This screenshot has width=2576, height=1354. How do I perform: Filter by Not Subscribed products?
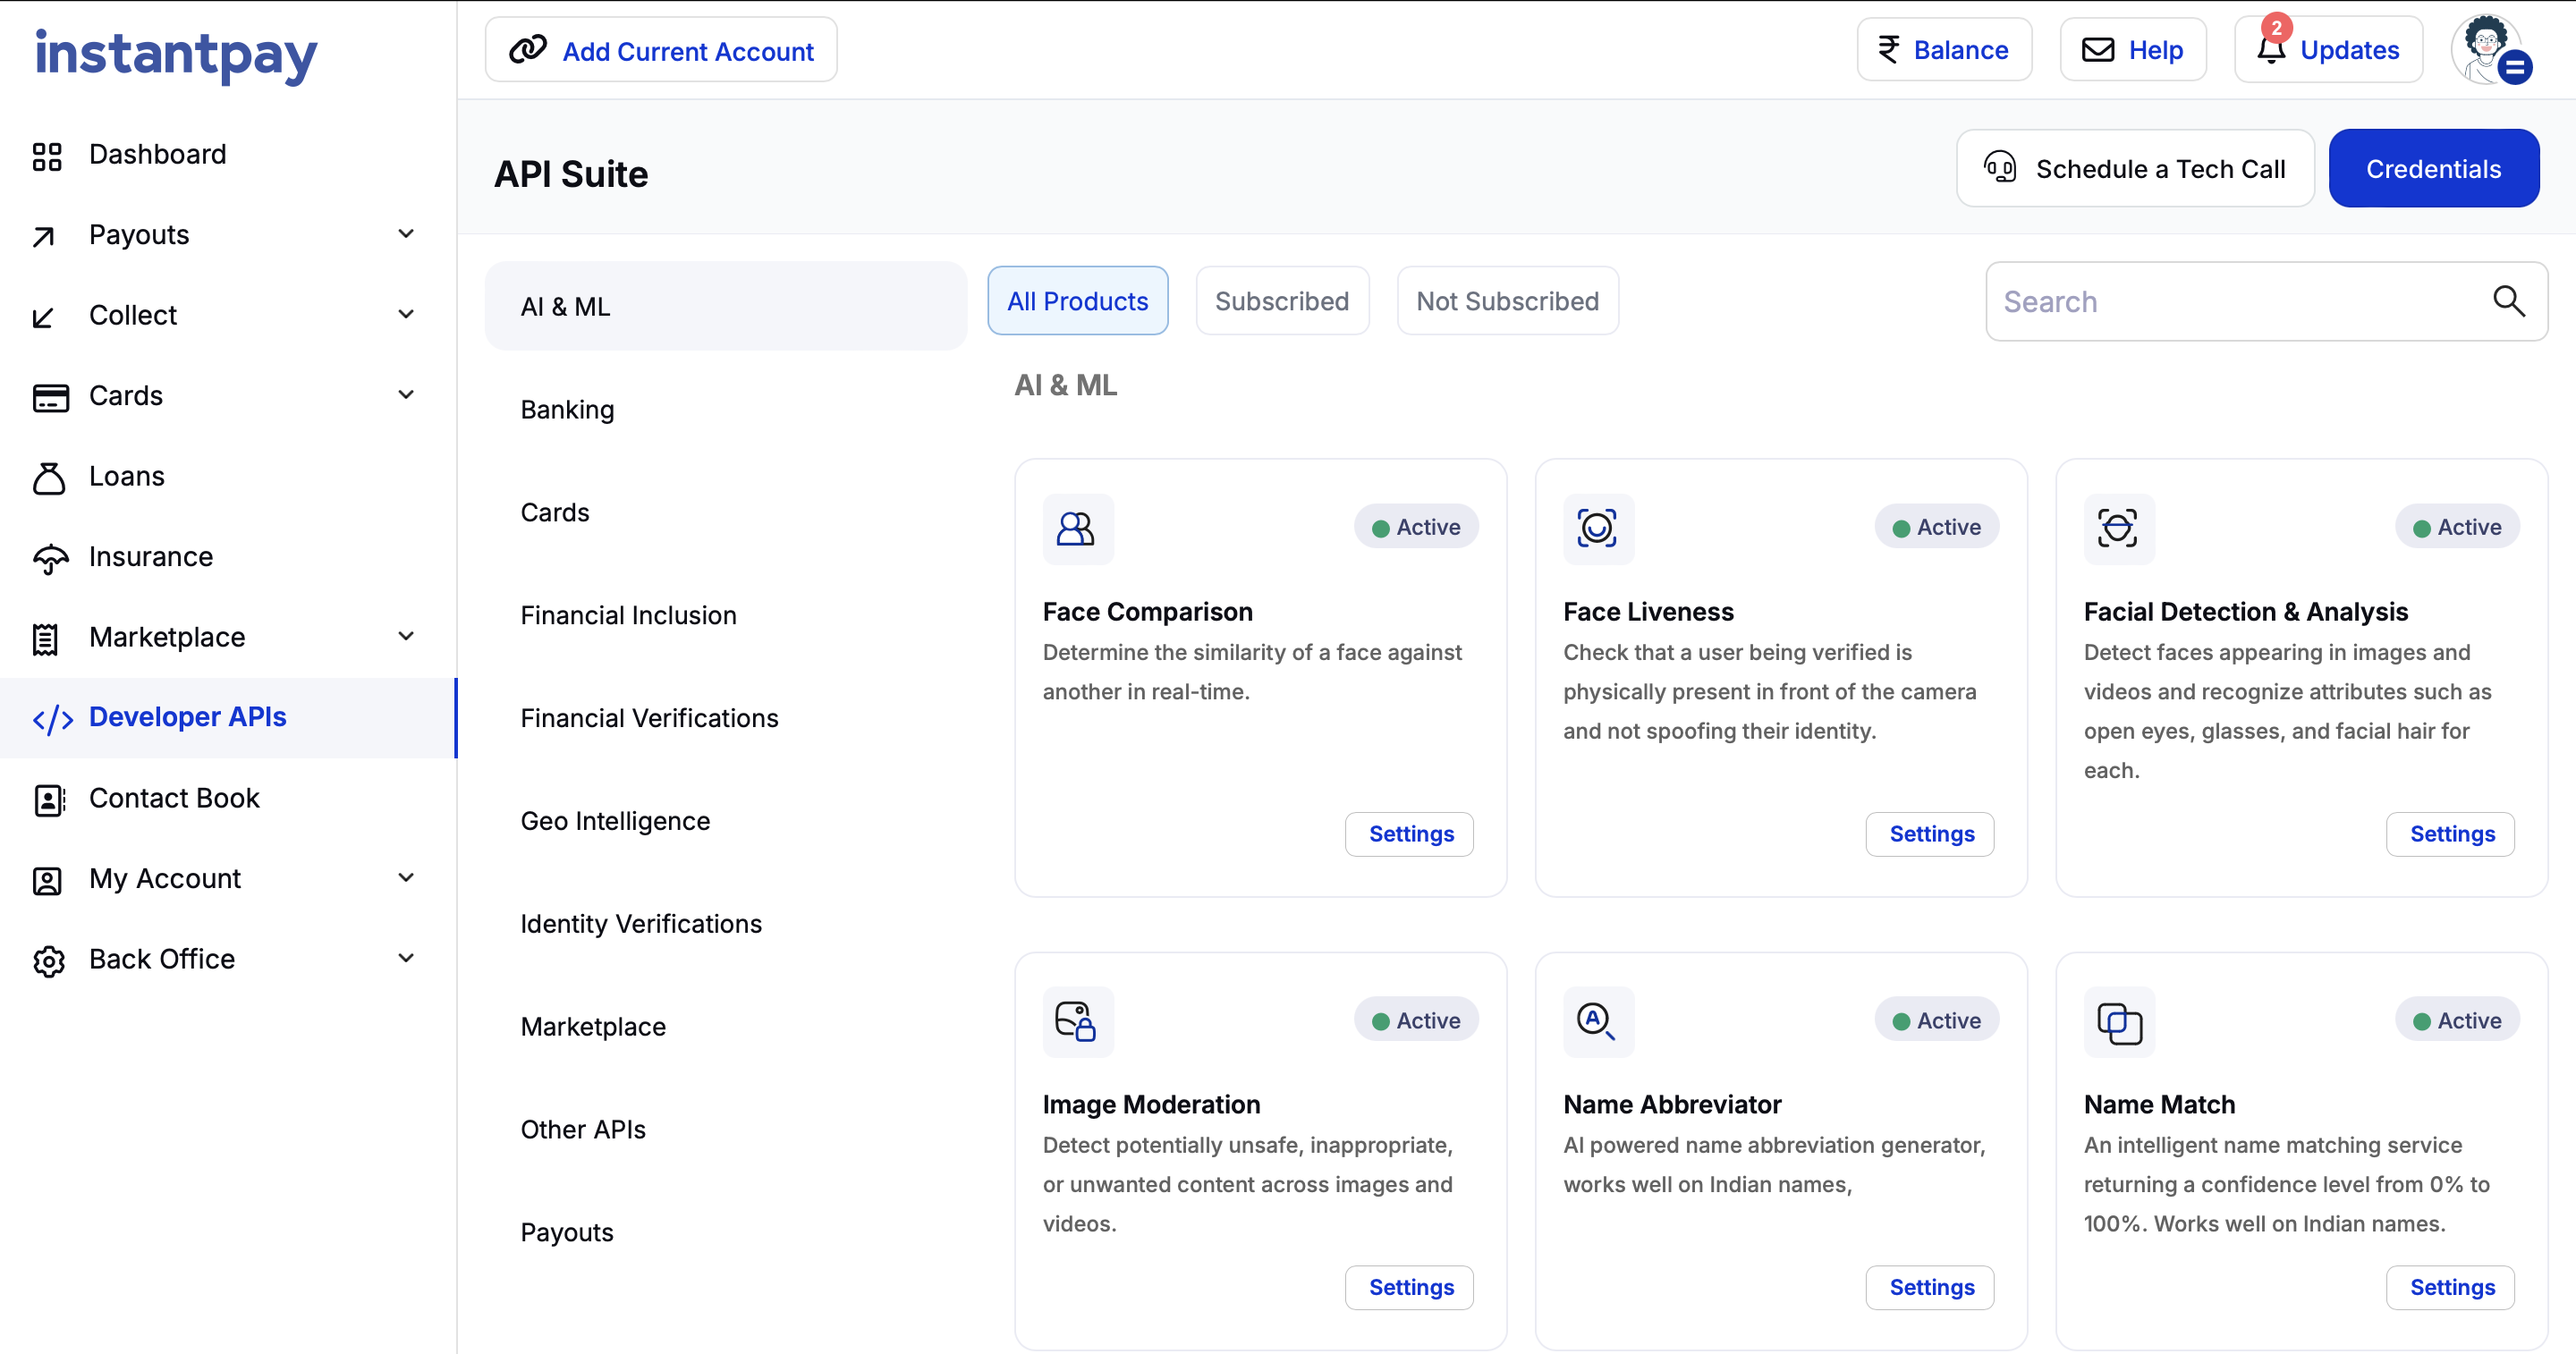point(1507,301)
